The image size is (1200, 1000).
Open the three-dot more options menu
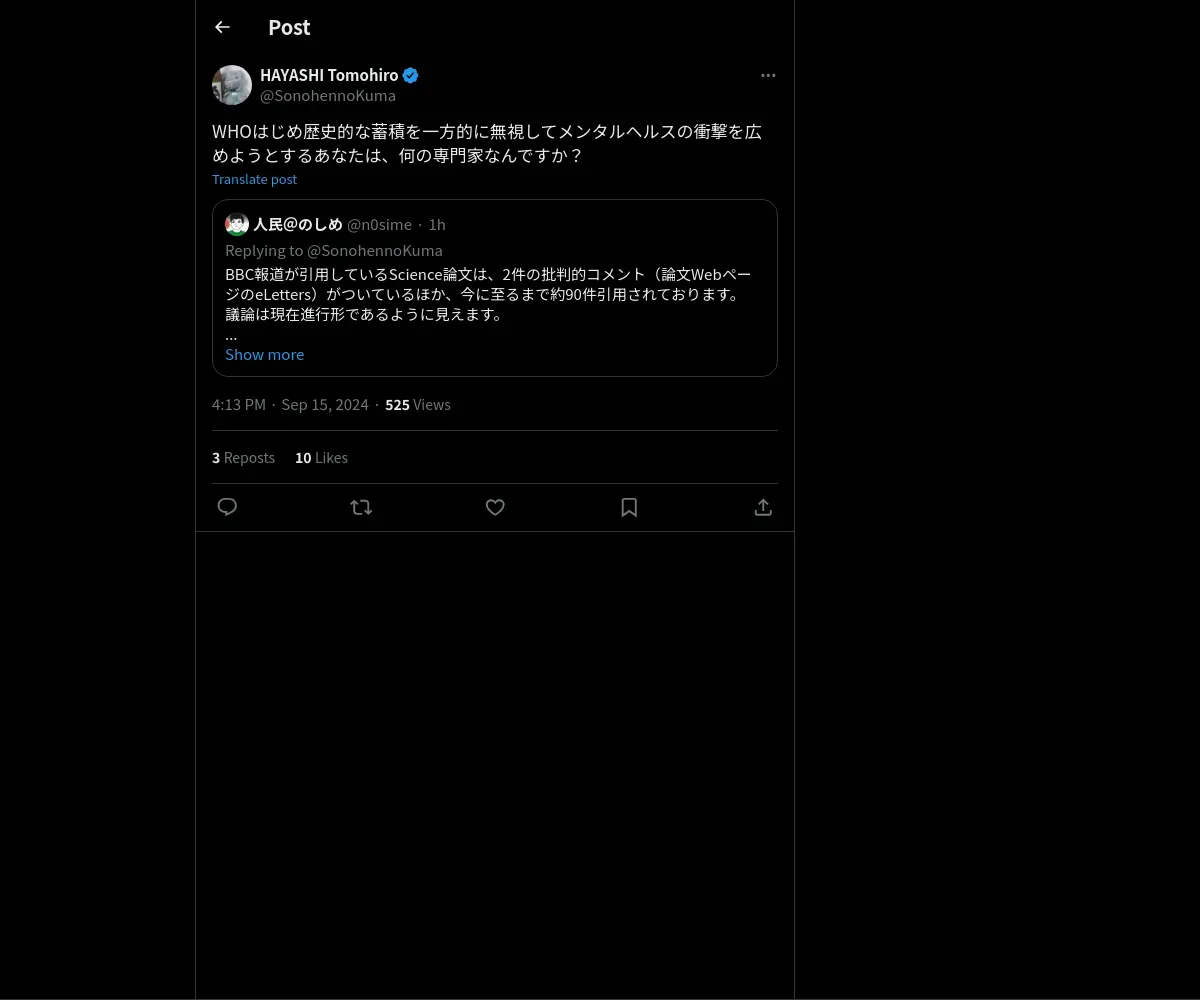pos(768,75)
